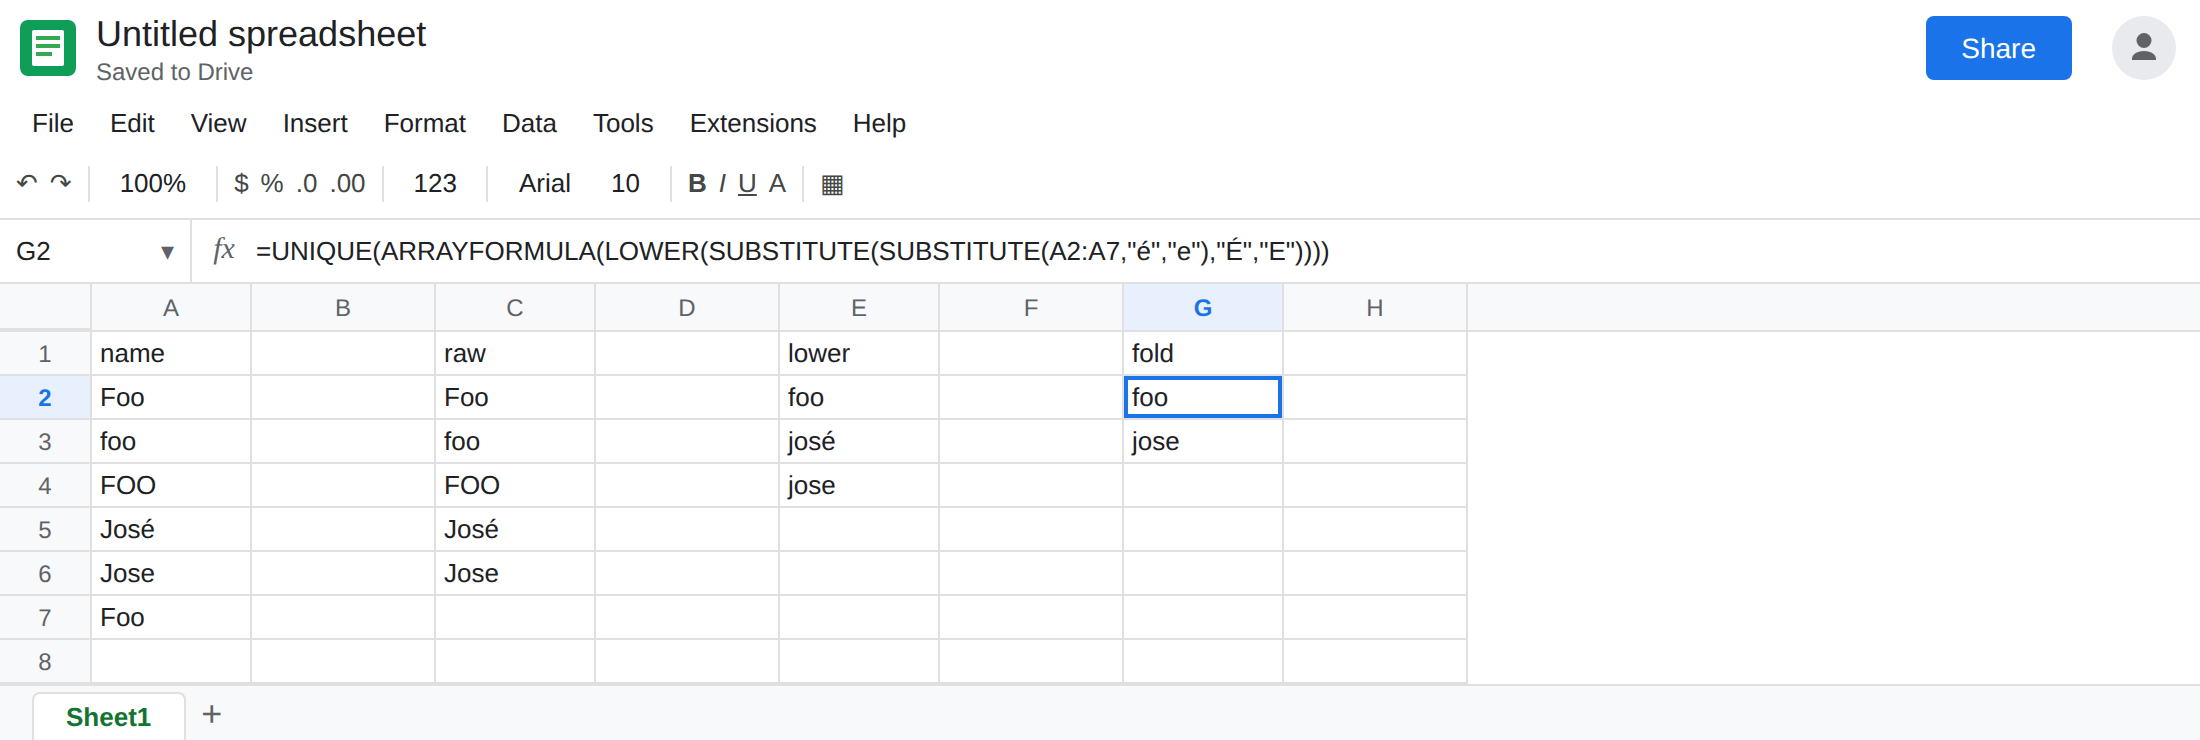This screenshot has height=740, width=2200.
Task: Click the fx function icon
Action: (x=224, y=250)
